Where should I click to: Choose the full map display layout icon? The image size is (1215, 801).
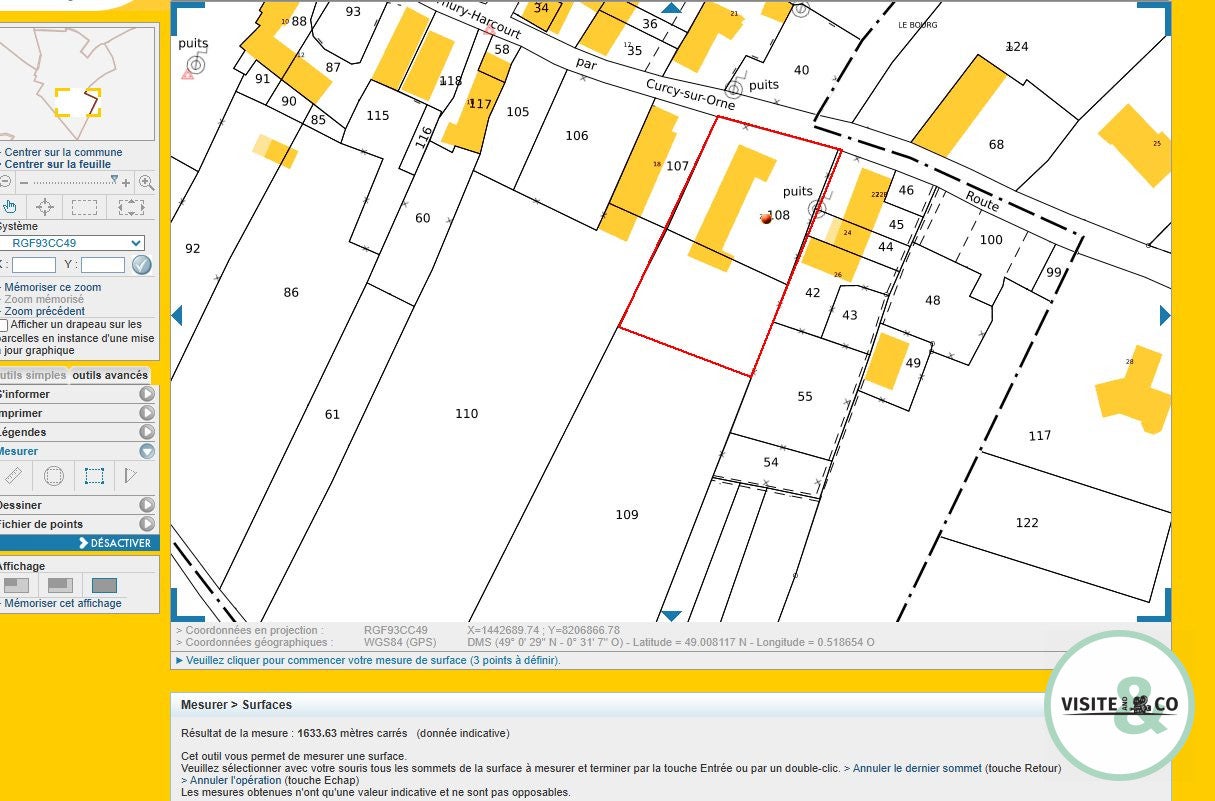(104, 585)
